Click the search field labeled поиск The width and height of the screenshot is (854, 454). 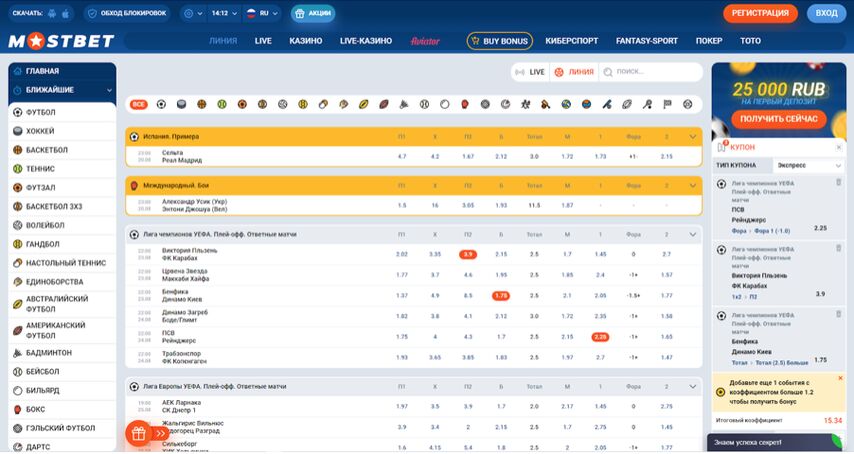[x=651, y=72]
